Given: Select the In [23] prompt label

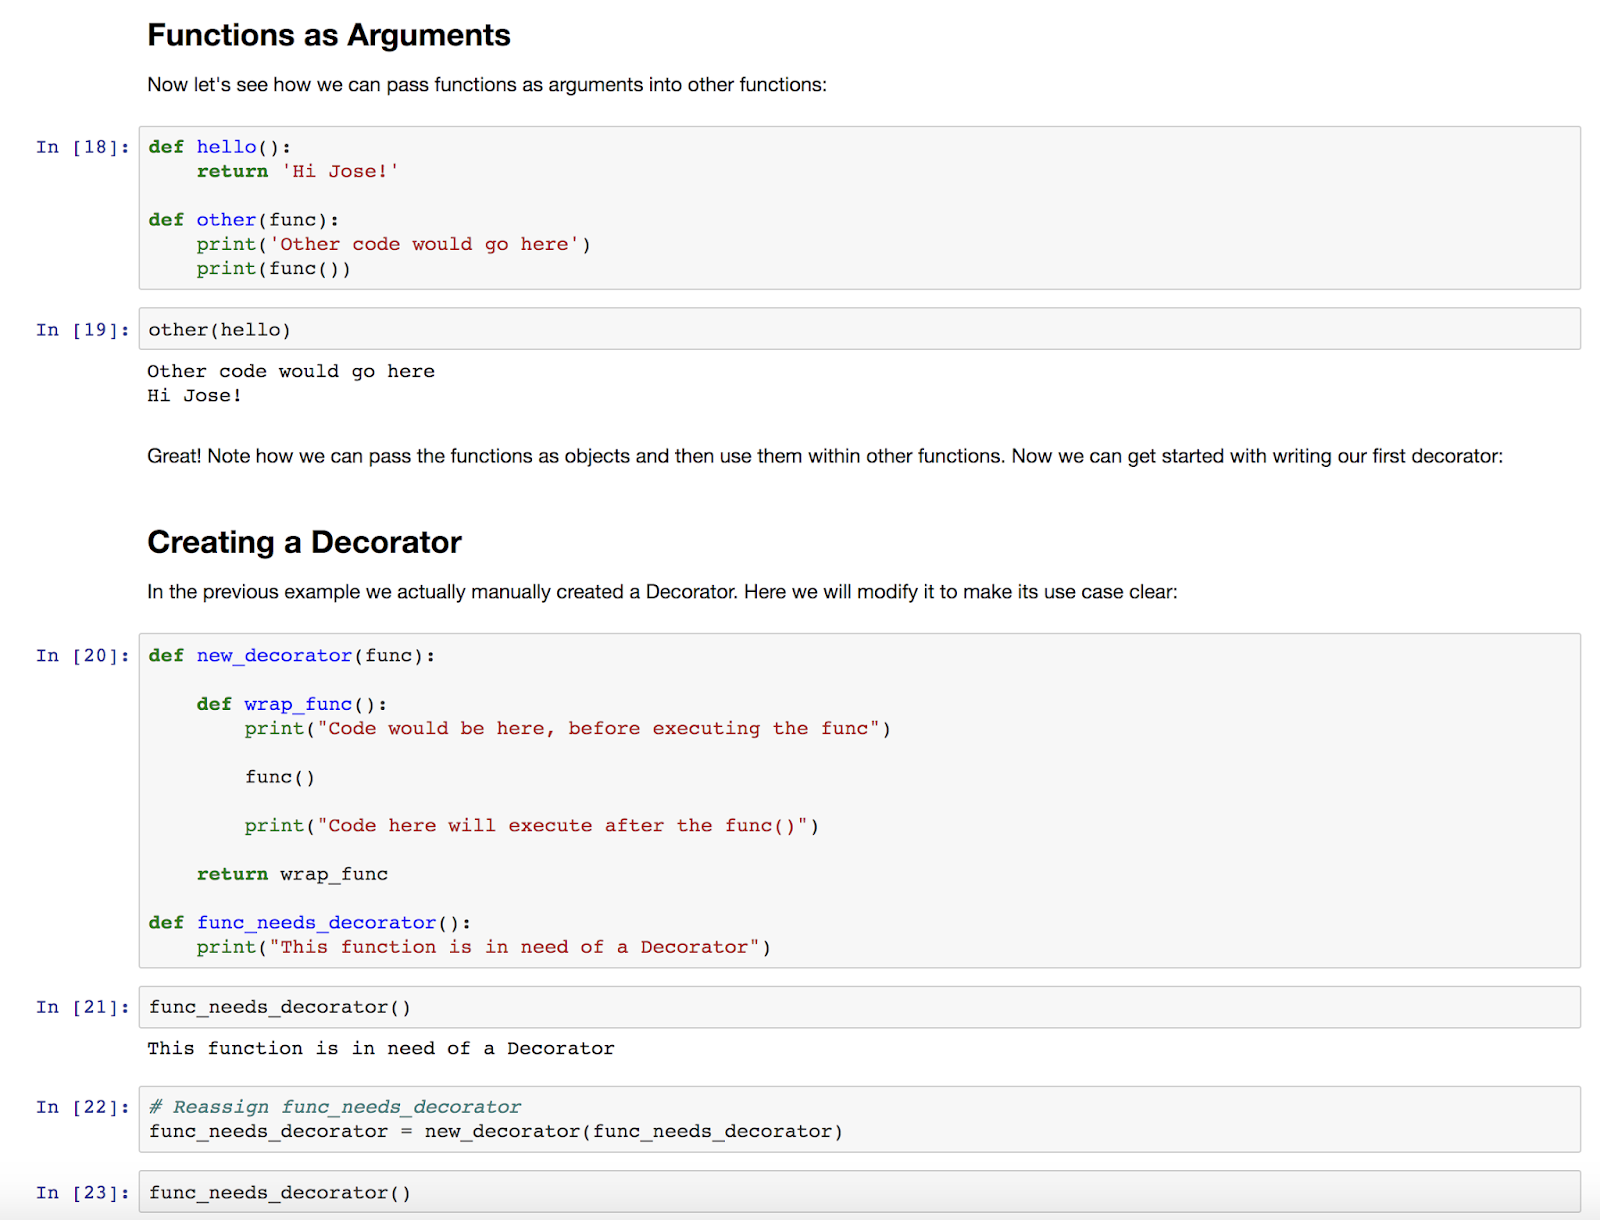Looking at the screenshot, I should tap(82, 1192).
